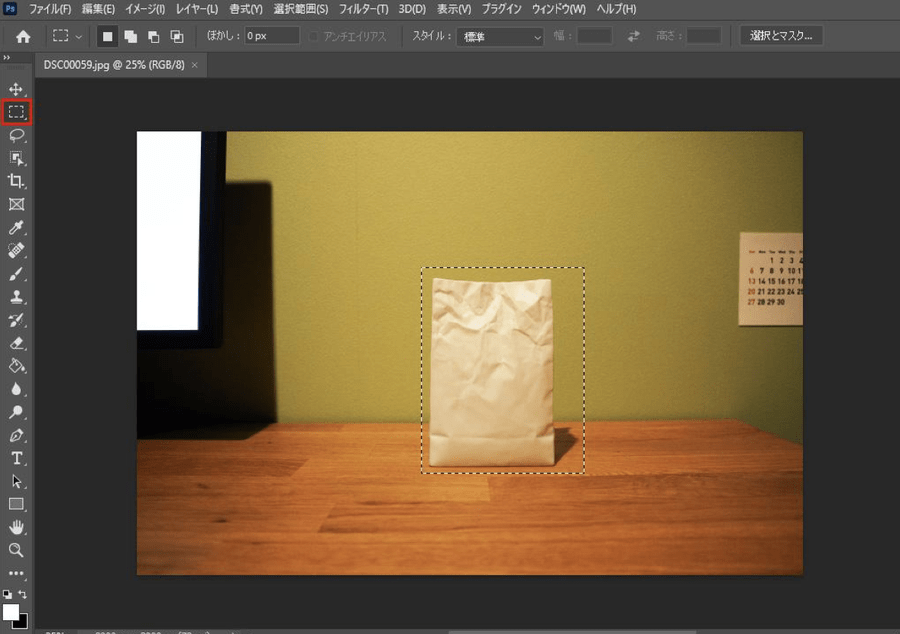This screenshot has height=634, width=900.
Task: Open the 書式(Y) menu
Action: tap(246, 9)
